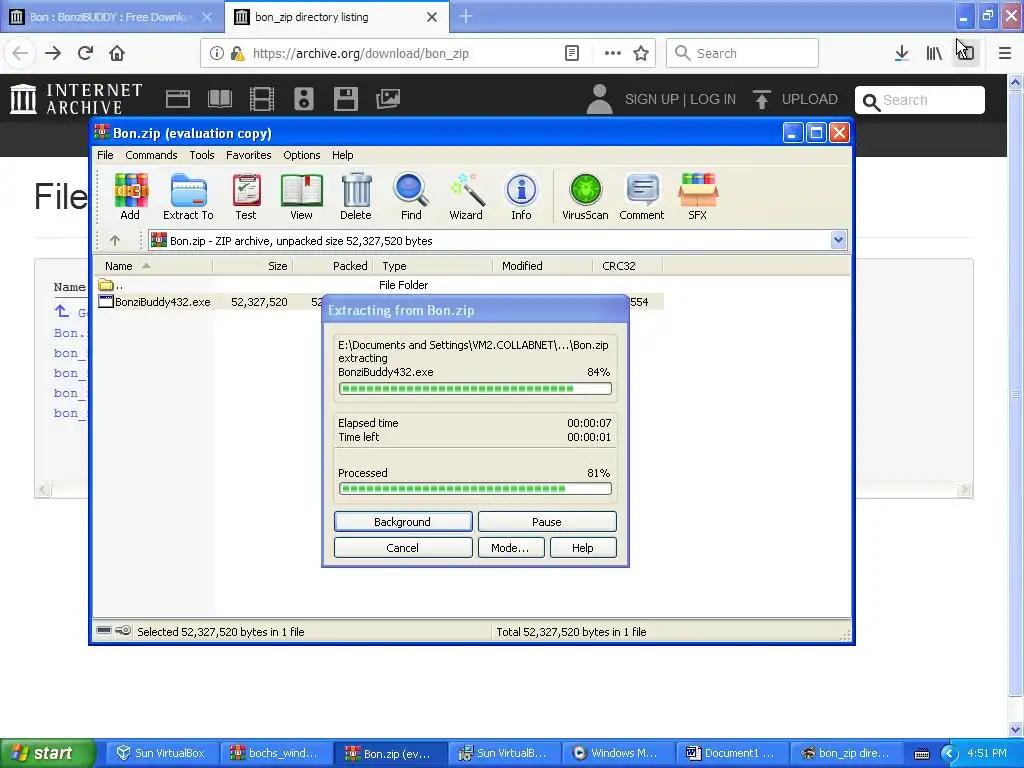Sort by the Modified column header
The image size is (1024, 768).
543,266
